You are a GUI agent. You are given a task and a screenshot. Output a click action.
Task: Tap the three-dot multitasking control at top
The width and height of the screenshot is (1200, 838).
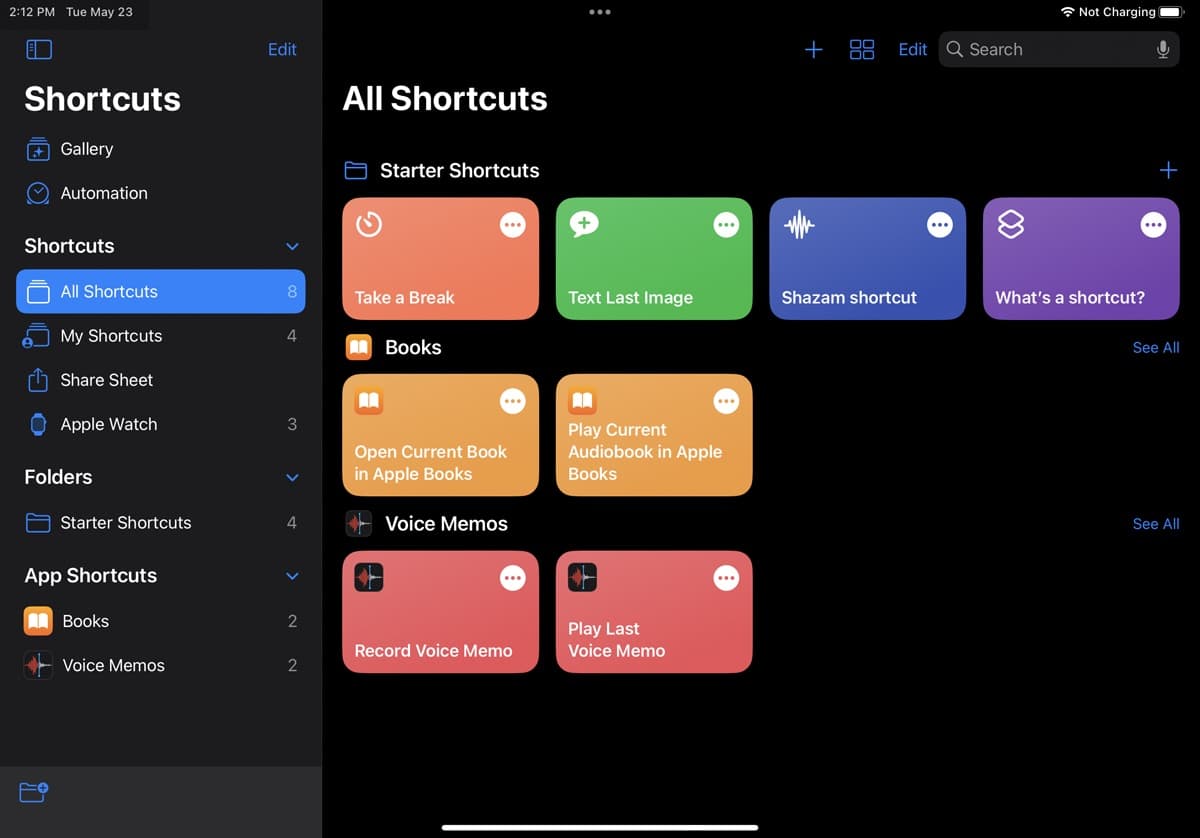click(600, 12)
